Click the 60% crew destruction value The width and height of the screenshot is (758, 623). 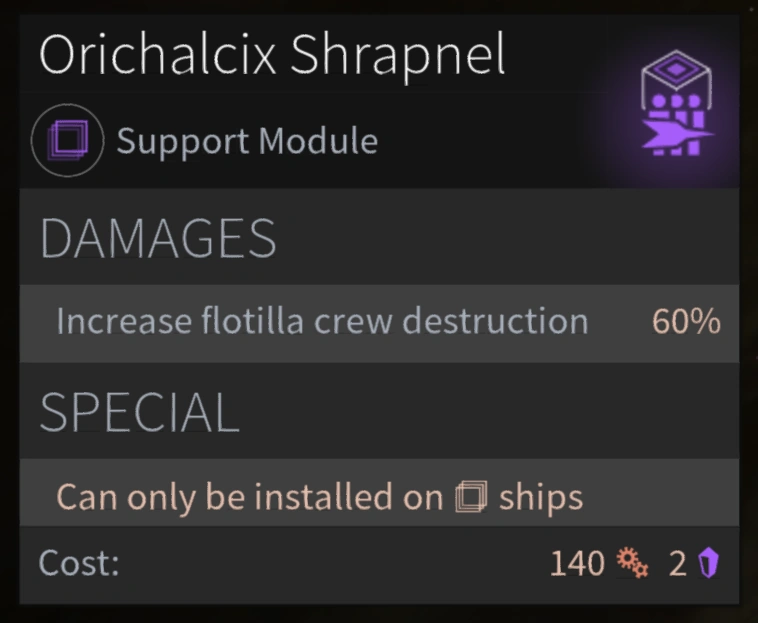coord(686,322)
